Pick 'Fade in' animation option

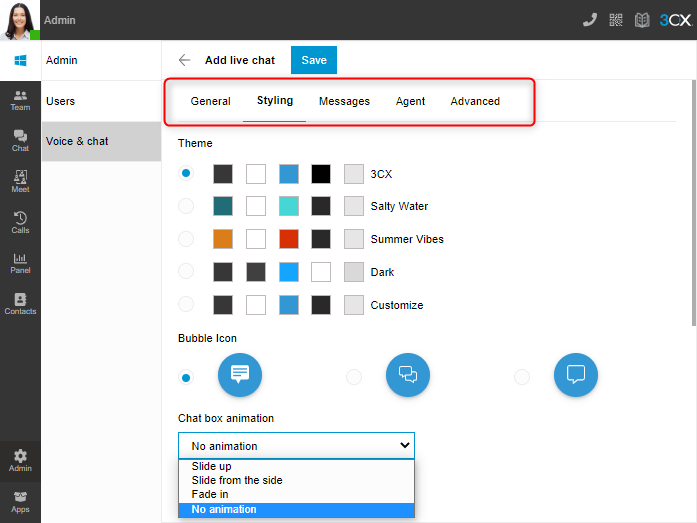click(x=210, y=495)
